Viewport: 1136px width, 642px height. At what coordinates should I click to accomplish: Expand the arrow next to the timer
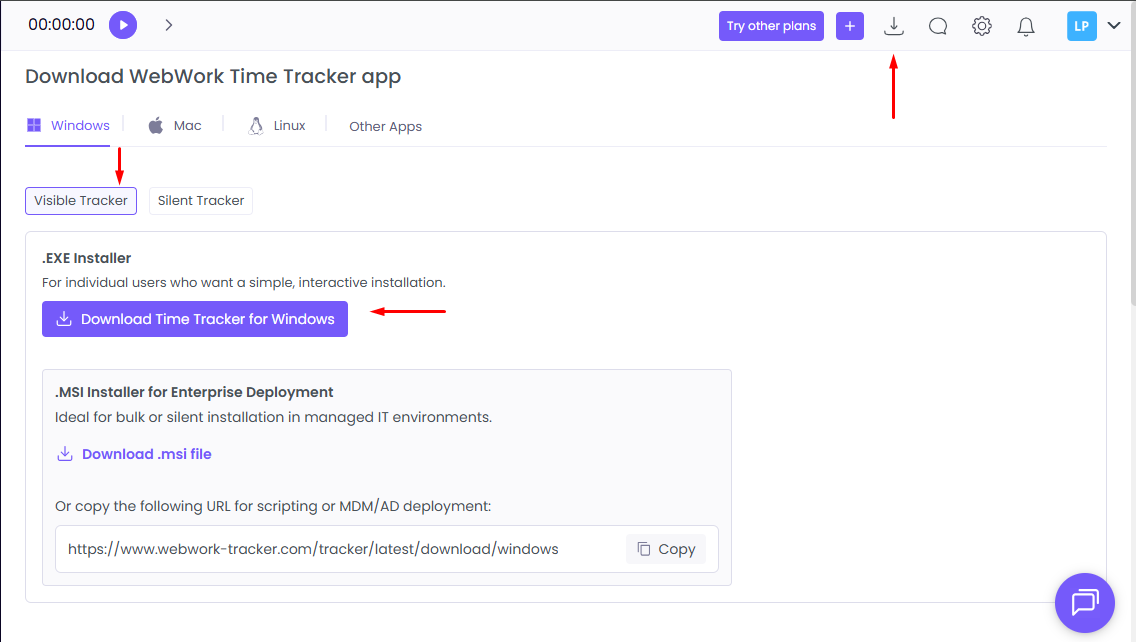pyautogui.click(x=168, y=24)
